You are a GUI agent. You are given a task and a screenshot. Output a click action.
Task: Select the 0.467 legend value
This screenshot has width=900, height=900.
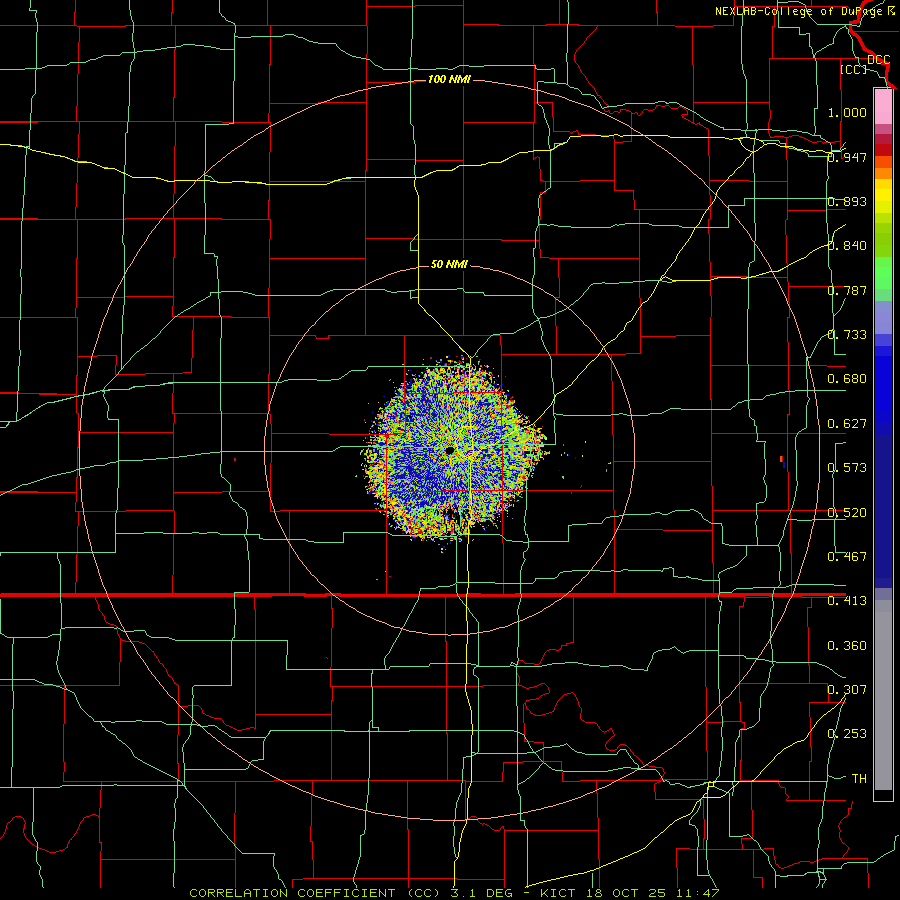[x=847, y=557]
